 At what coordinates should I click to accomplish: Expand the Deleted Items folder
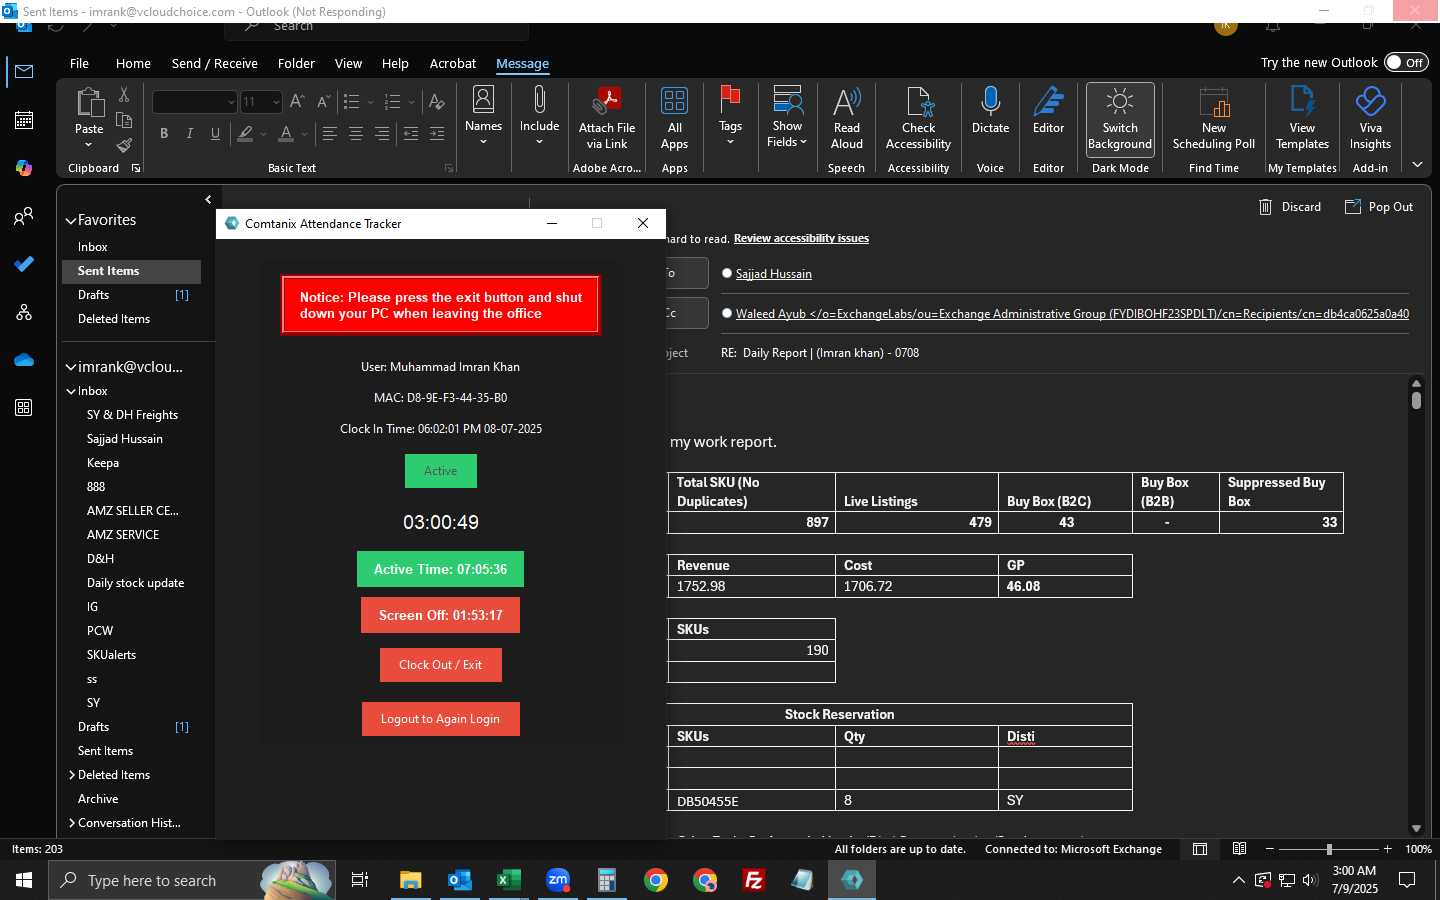point(72,775)
